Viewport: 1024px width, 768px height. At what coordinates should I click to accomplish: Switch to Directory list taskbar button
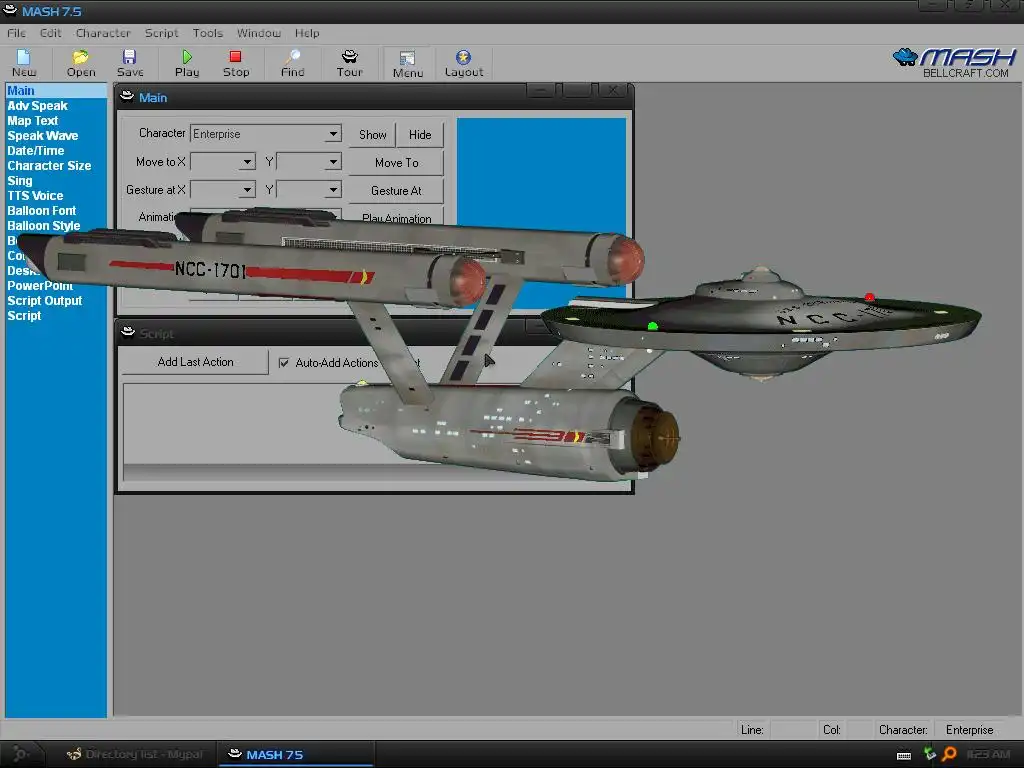click(135, 754)
